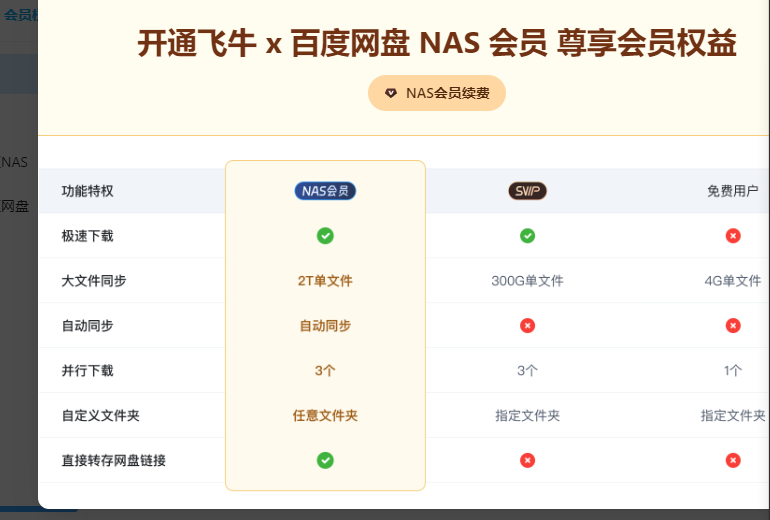Select the 功能特权 header label
The width and height of the screenshot is (770, 520).
(87, 191)
